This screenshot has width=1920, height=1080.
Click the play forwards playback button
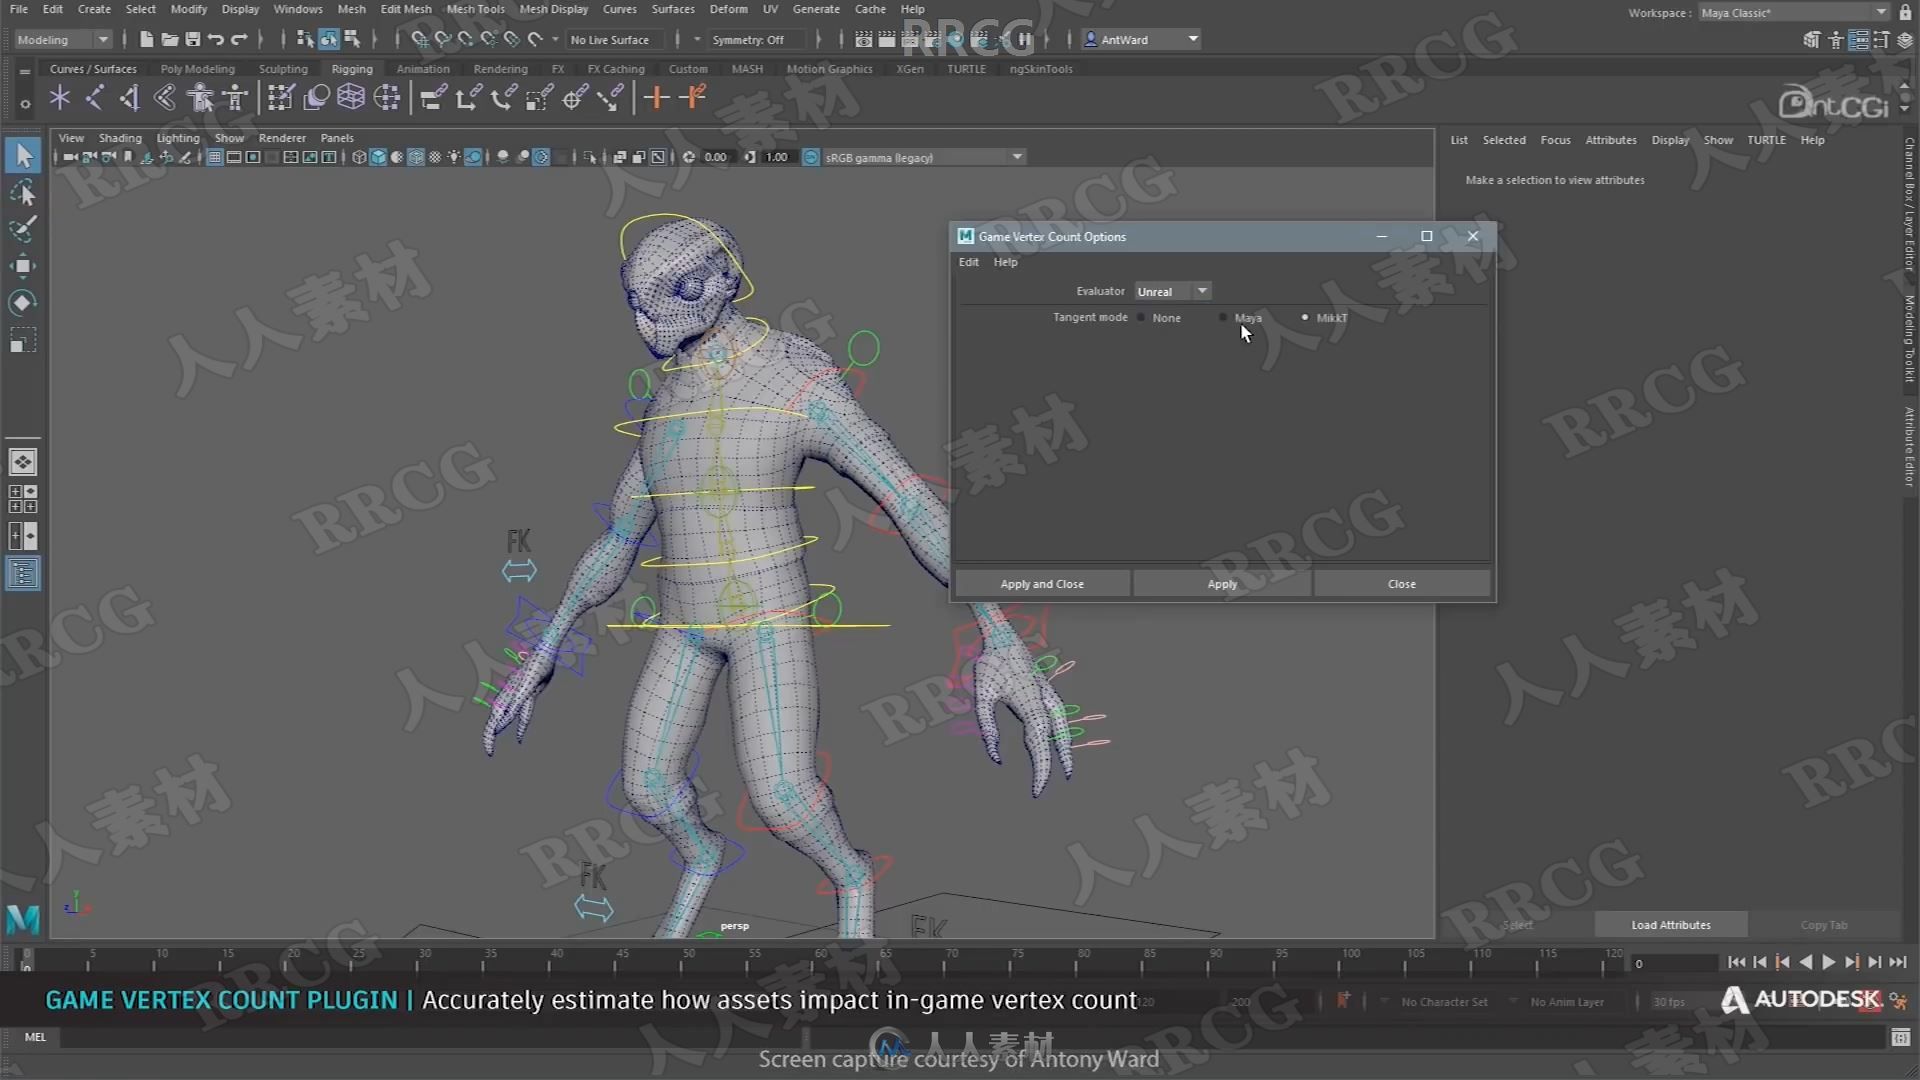1828,962
